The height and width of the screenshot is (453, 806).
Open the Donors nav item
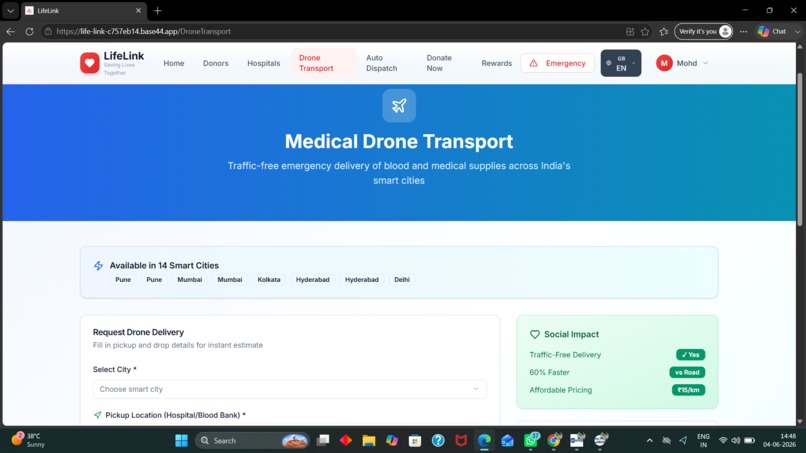point(215,63)
